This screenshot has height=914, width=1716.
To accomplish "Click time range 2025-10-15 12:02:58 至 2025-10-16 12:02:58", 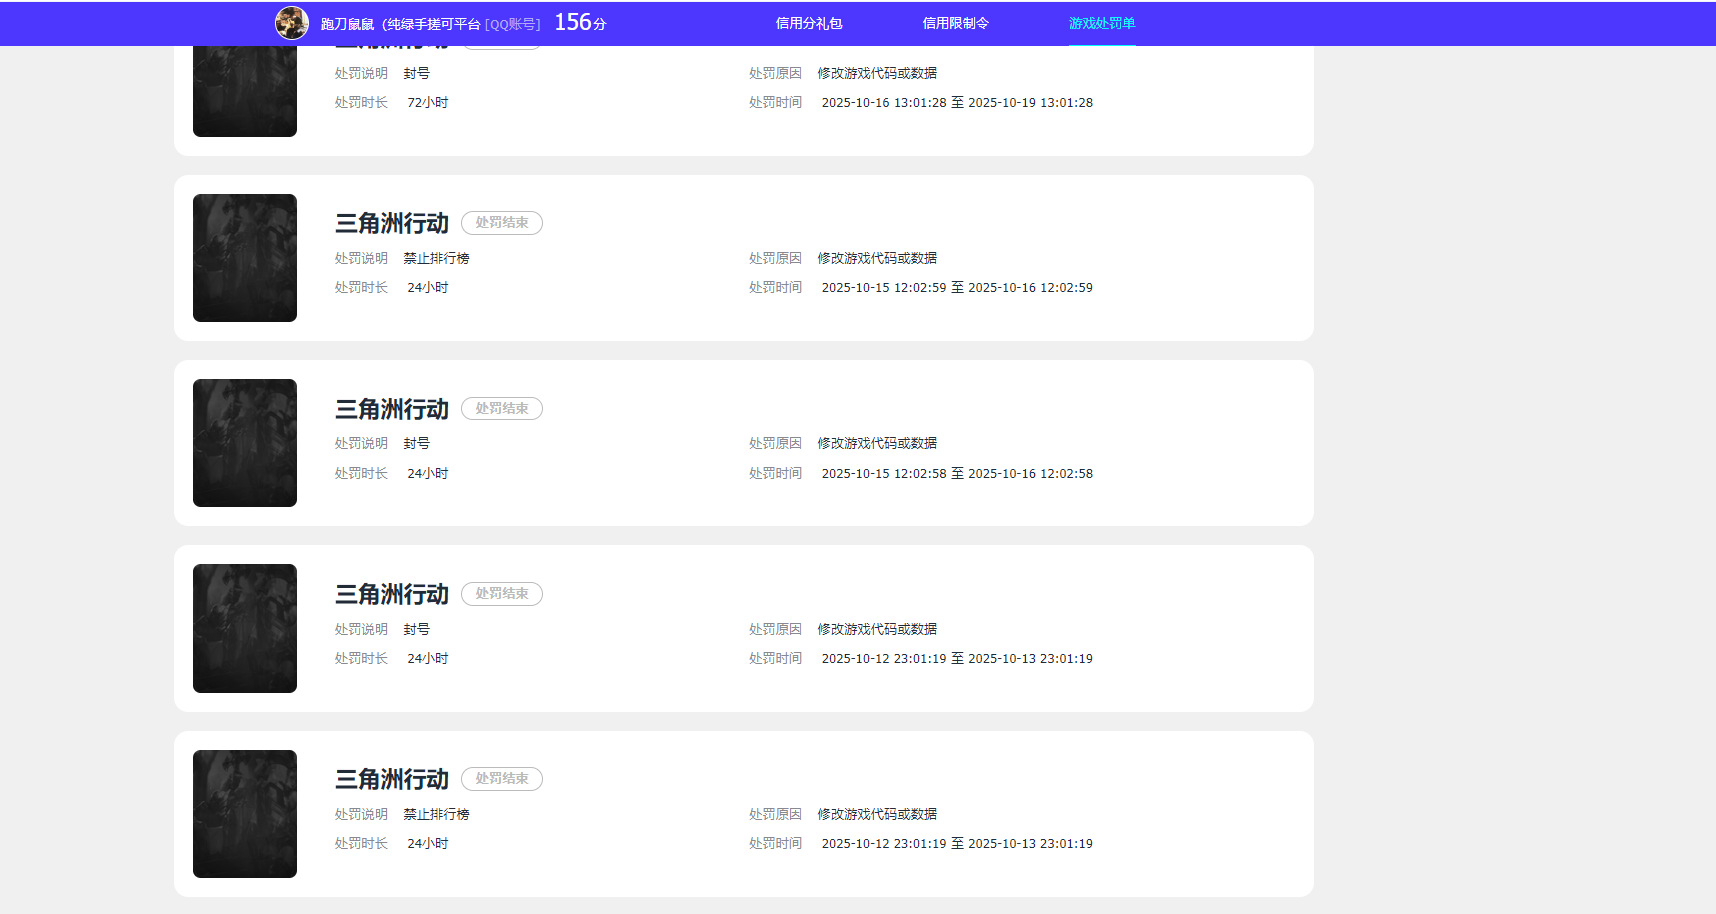I will click(x=957, y=474).
